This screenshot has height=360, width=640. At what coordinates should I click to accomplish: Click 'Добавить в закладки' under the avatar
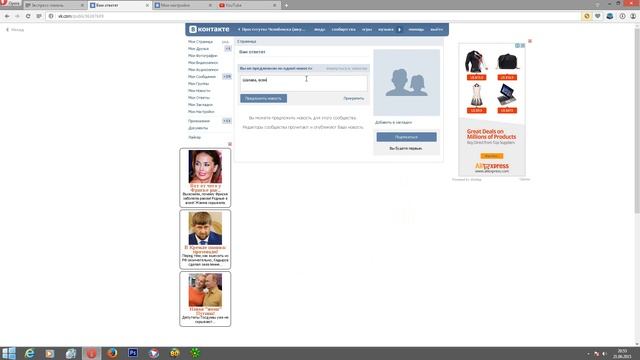click(393, 122)
